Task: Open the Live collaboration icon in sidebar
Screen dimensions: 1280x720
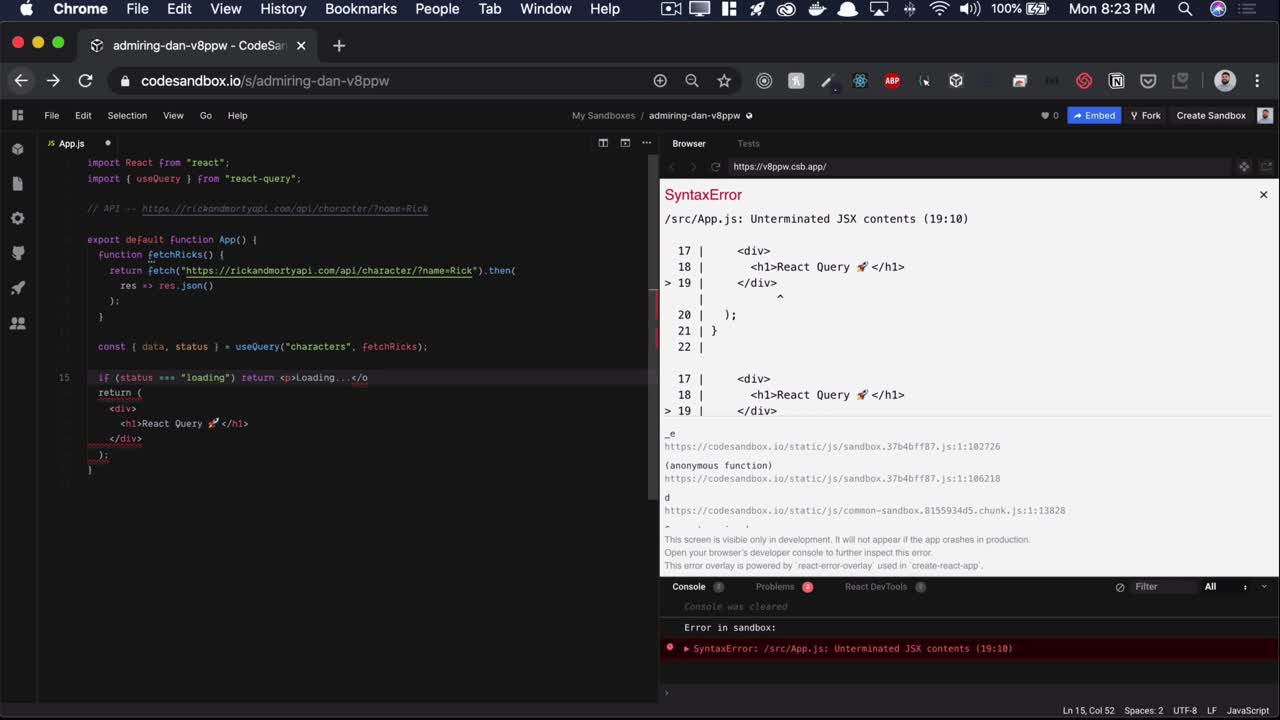Action: point(17,323)
